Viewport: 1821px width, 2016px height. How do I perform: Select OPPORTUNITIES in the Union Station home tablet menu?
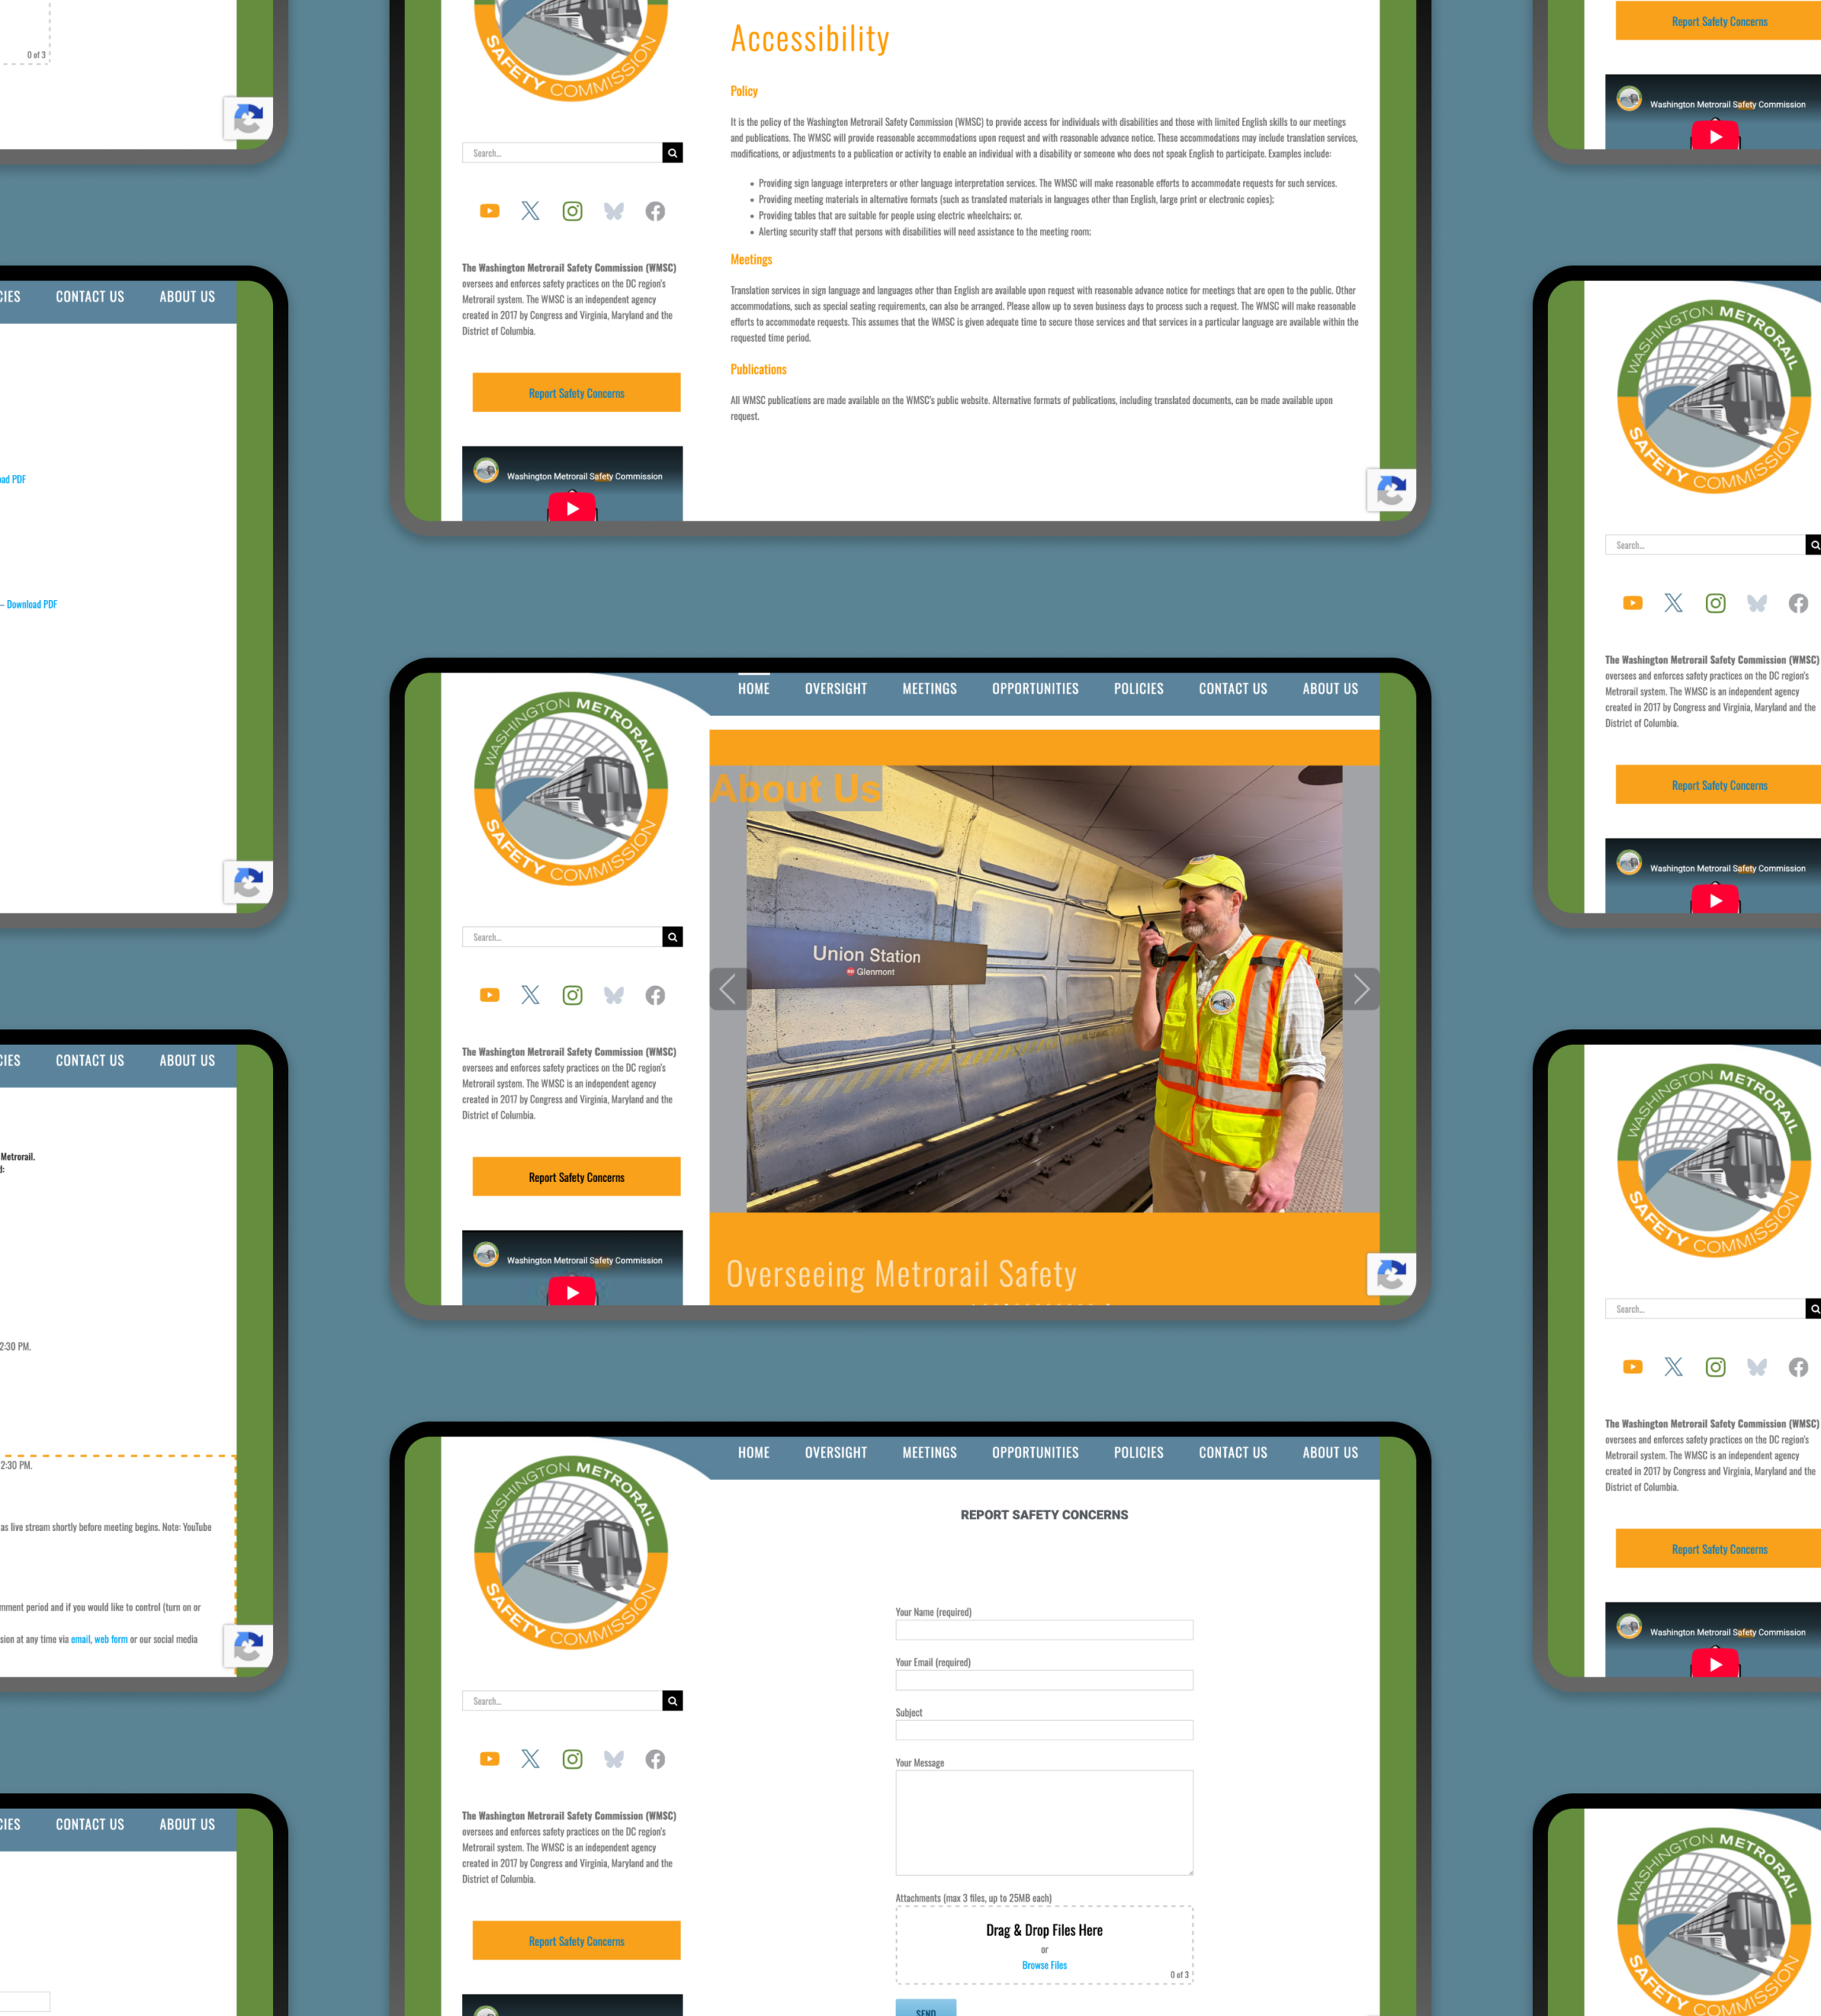[x=1035, y=689]
